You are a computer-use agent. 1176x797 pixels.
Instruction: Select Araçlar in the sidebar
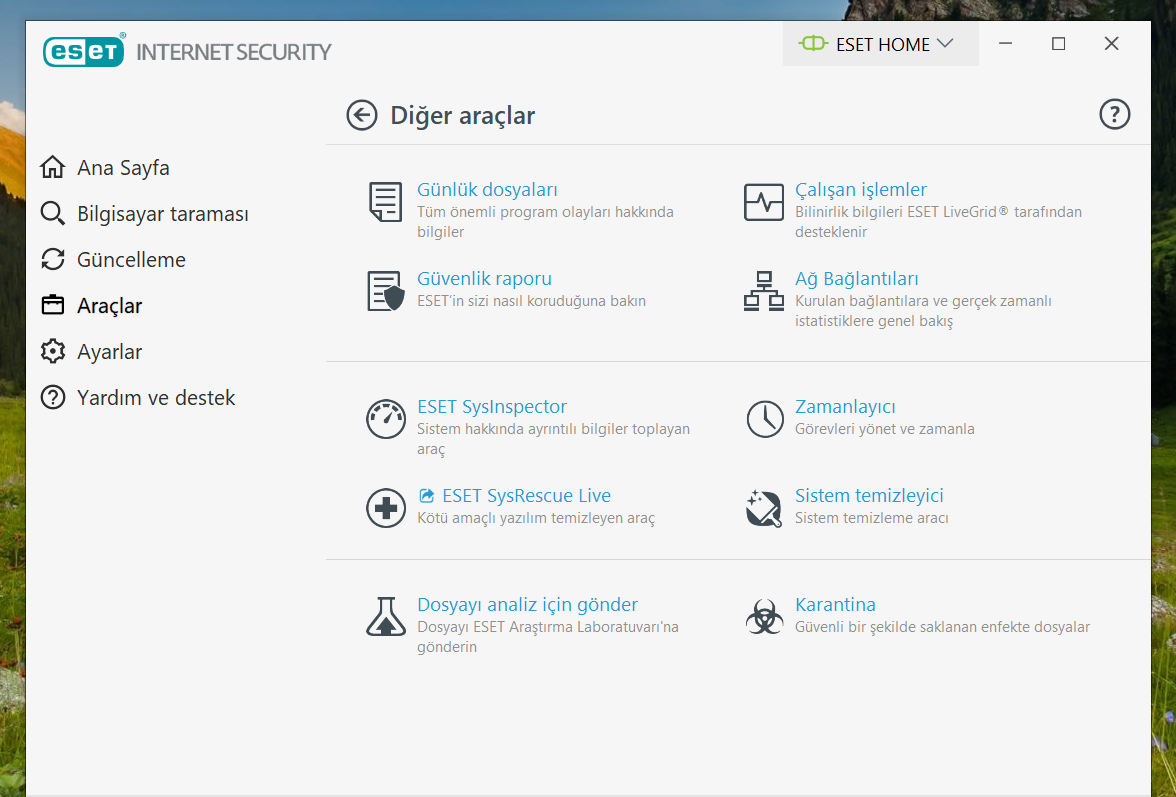pos(110,306)
